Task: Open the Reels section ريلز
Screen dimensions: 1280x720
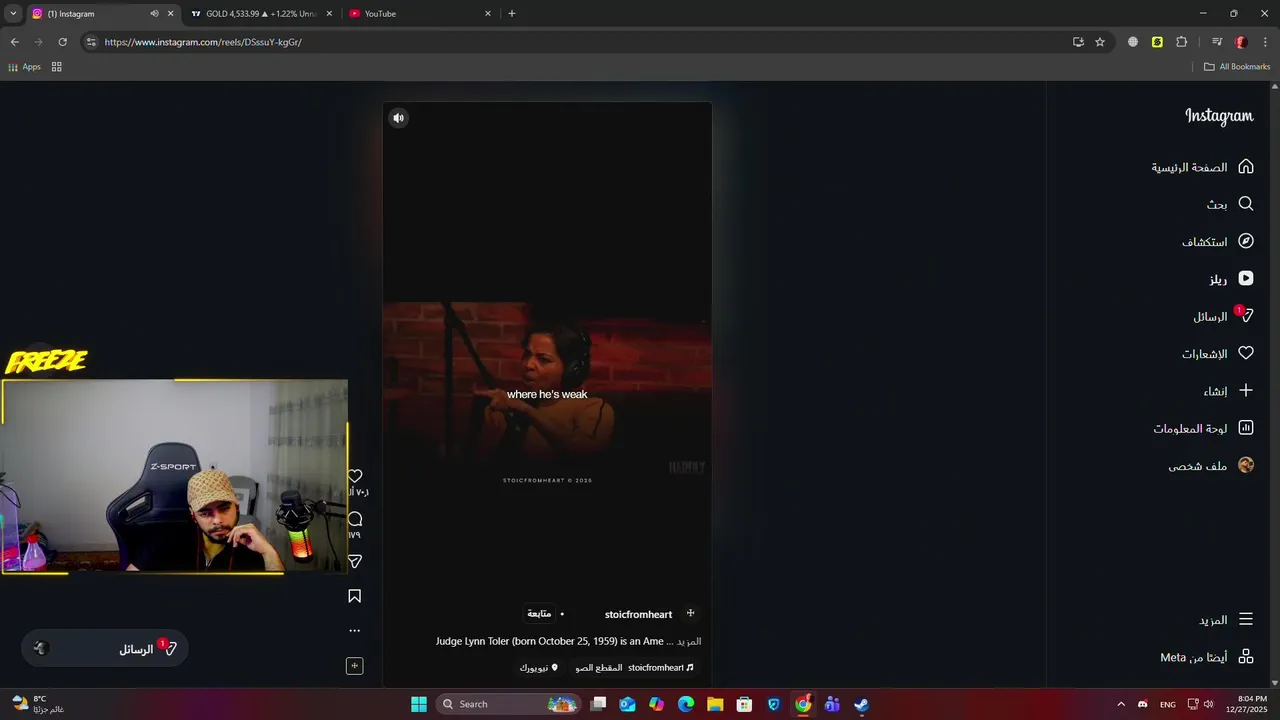Action: [1231, 279]
